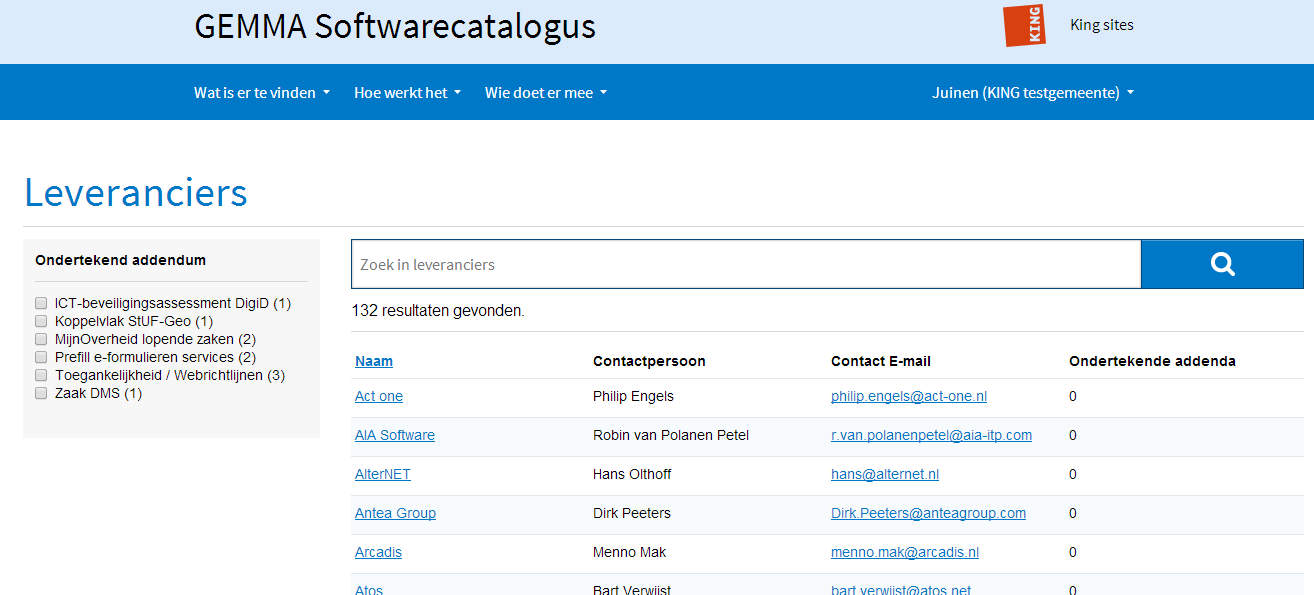Click menno.mak@arcadis.nl email link
The width and height of the screenshot is (1314, 595).
coord(905,552)
